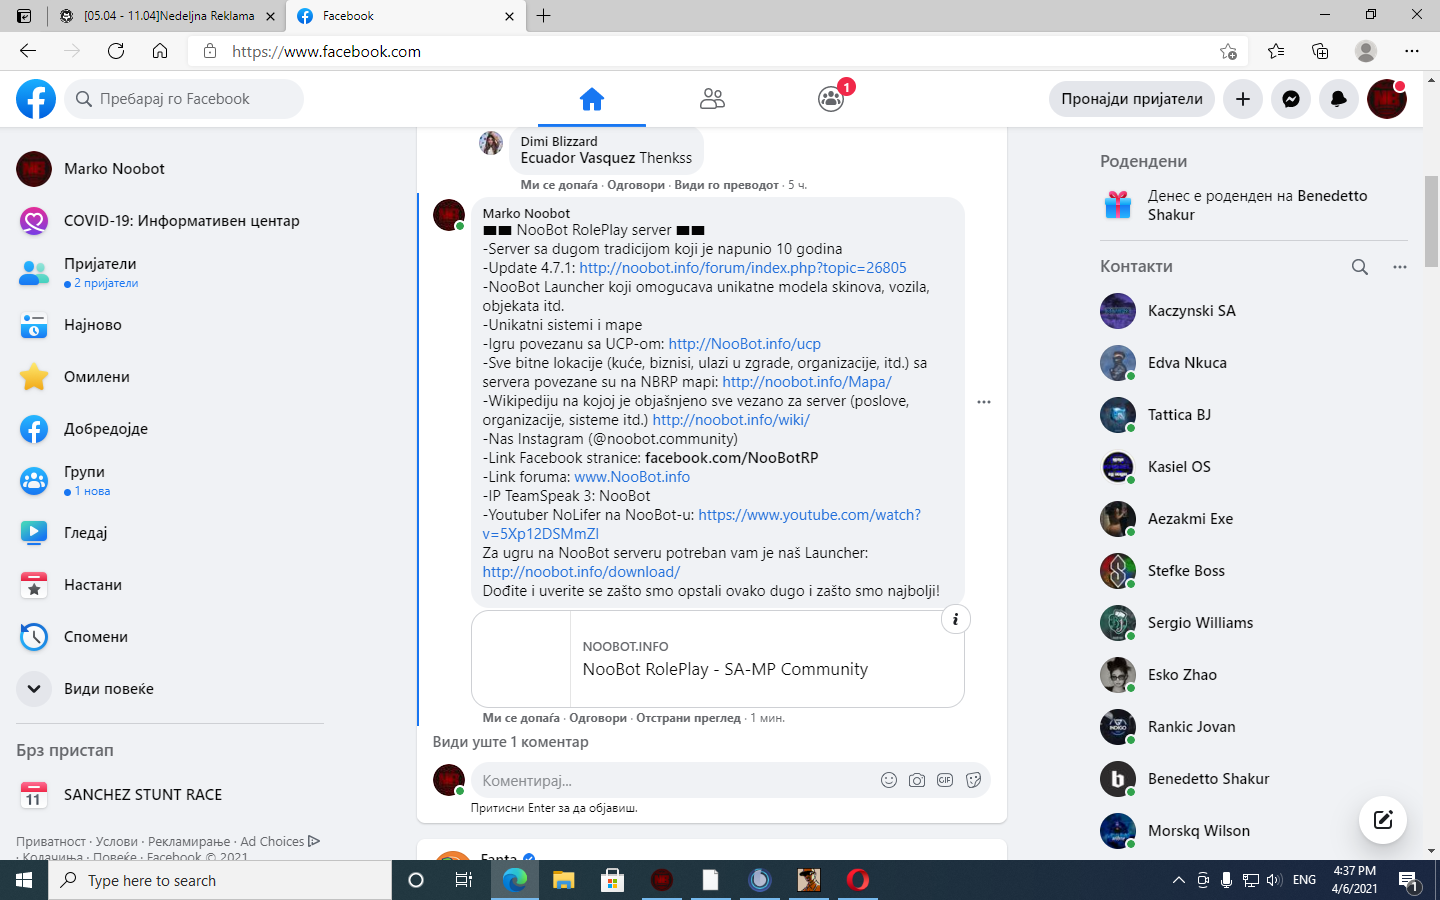Add a GIF to comment
Viewport: 1440px width, 900px height.
click(945, 781)
